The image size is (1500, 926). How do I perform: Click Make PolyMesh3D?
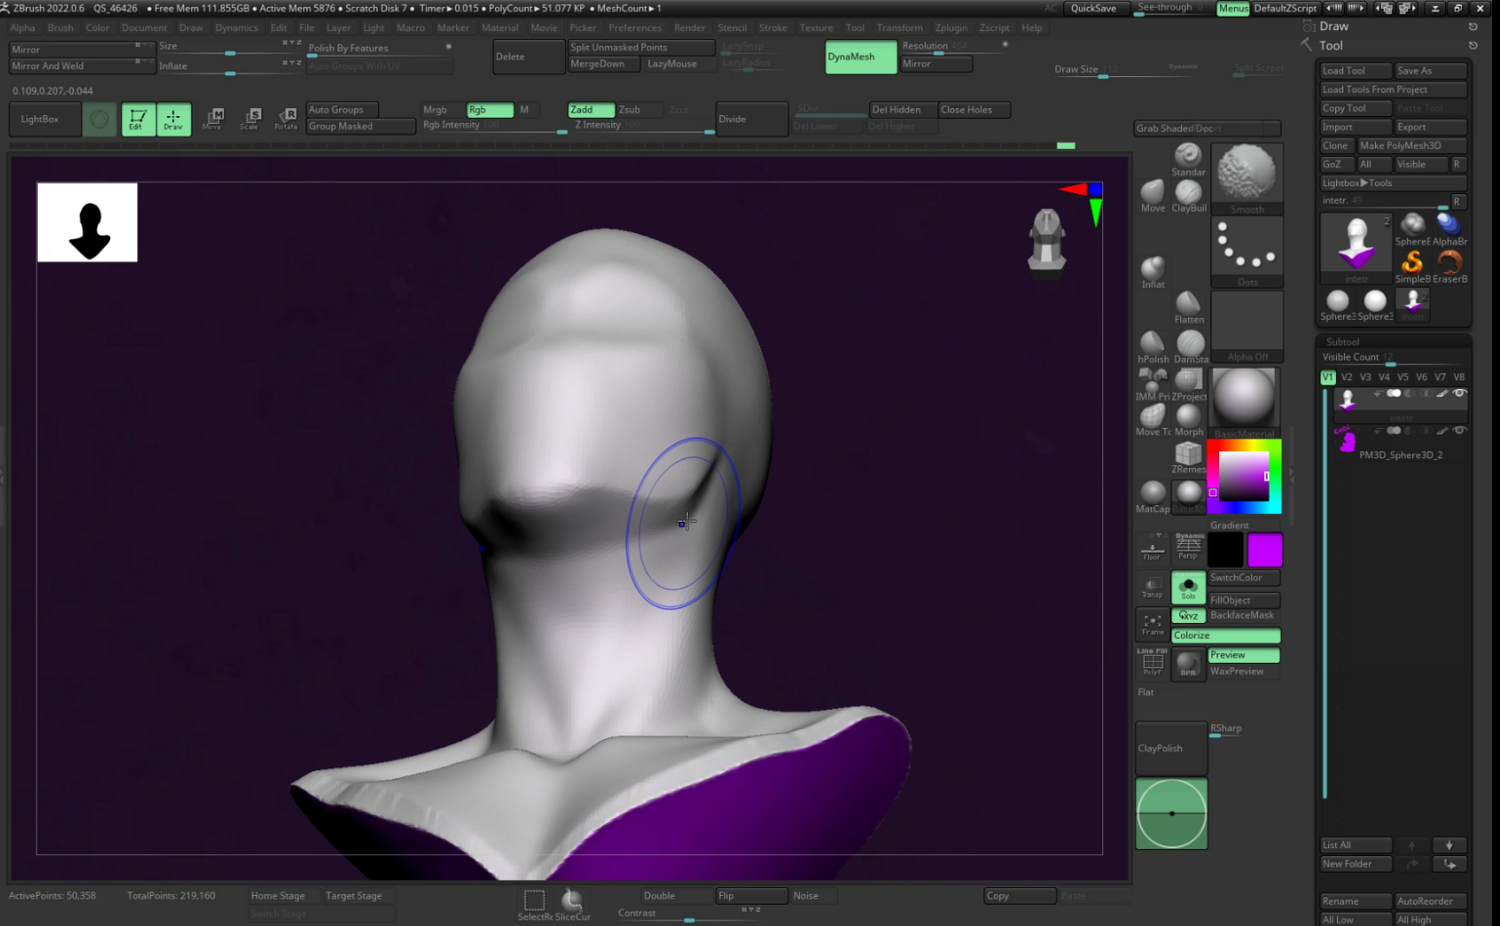pyautogui.click(x=1411, y=146)
